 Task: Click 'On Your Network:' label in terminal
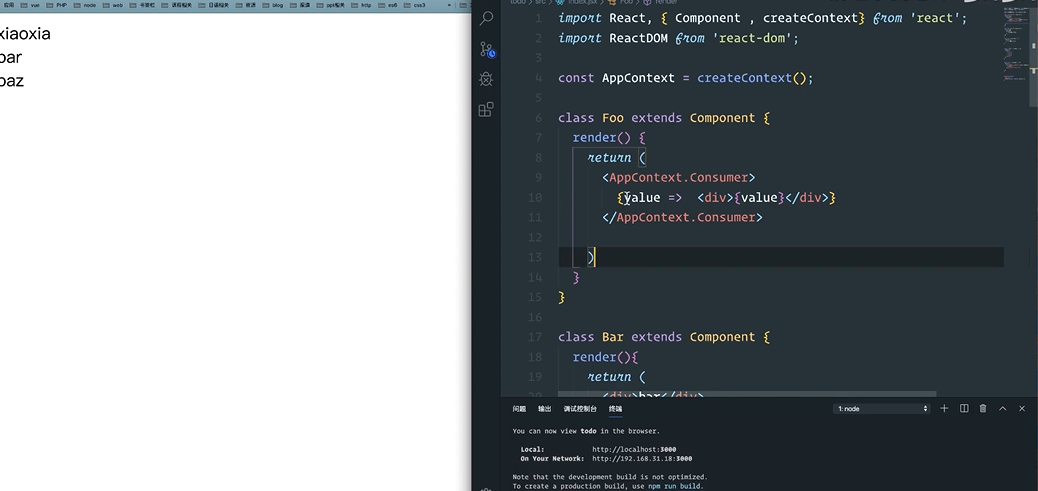(x=551, y=459)
